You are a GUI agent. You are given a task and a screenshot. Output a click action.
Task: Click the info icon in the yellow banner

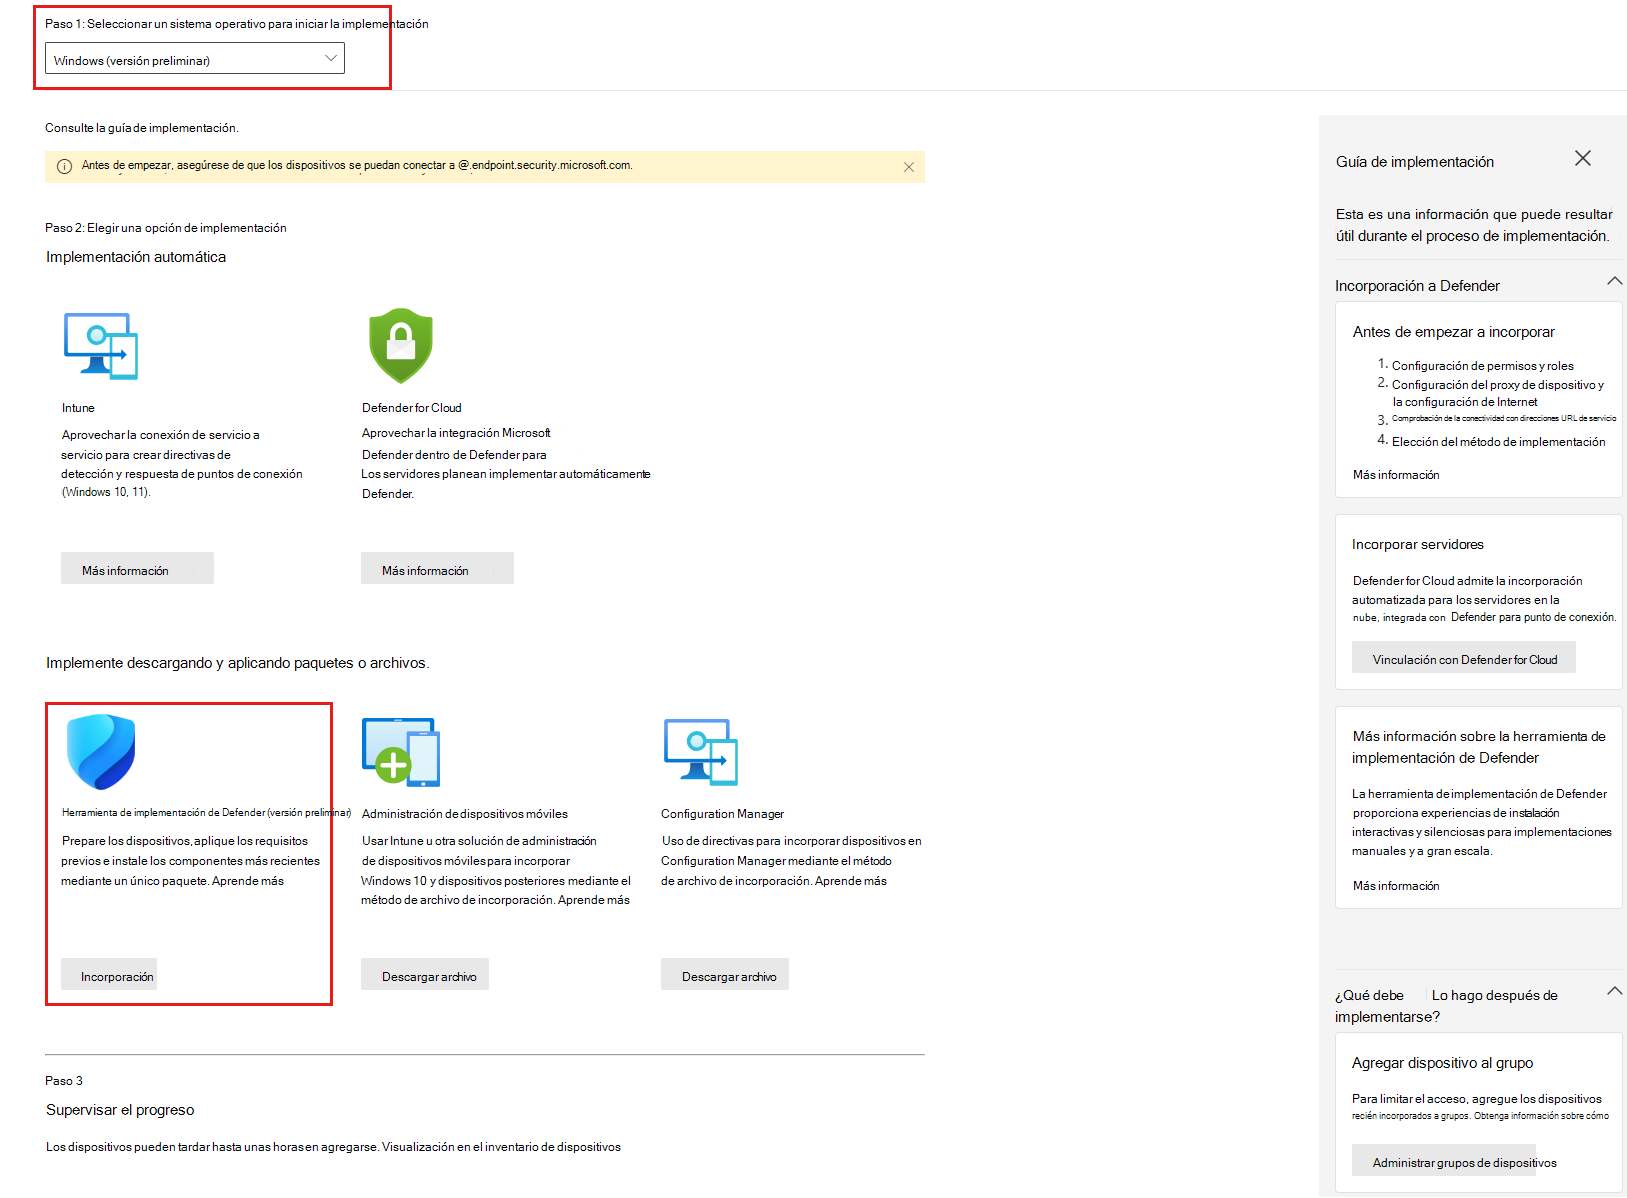[x=64, y=166]
